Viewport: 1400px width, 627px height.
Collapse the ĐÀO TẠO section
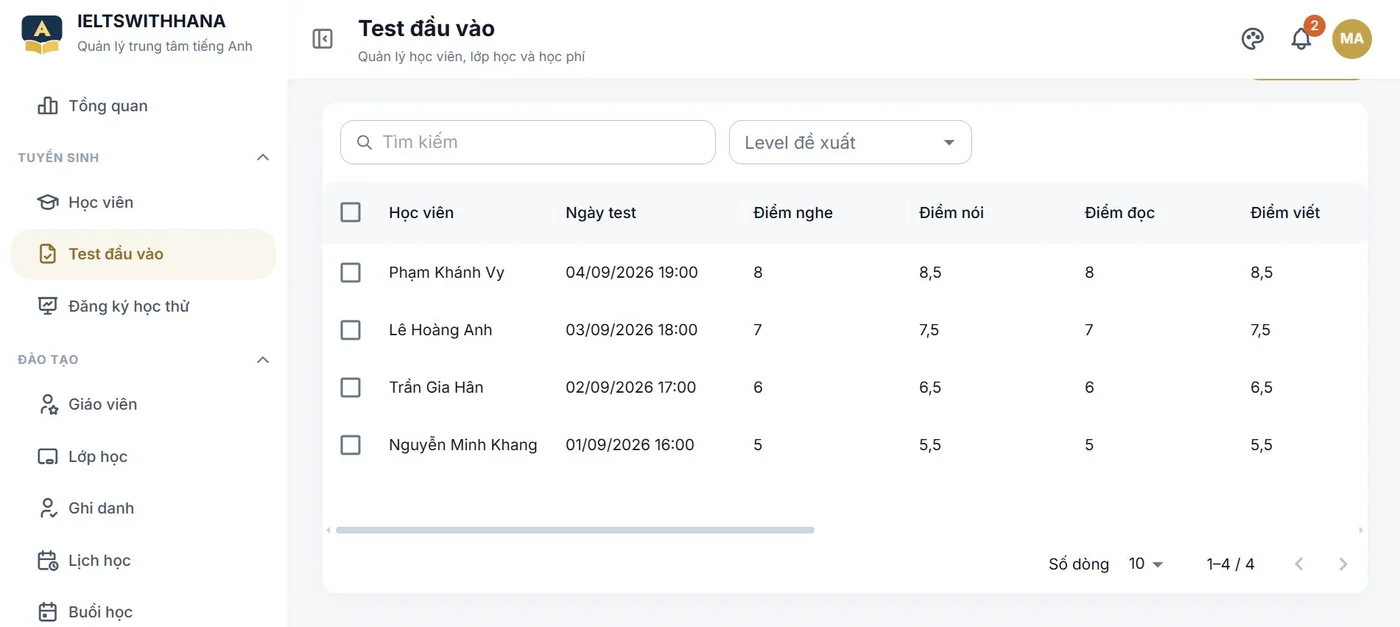pos(263,359)
